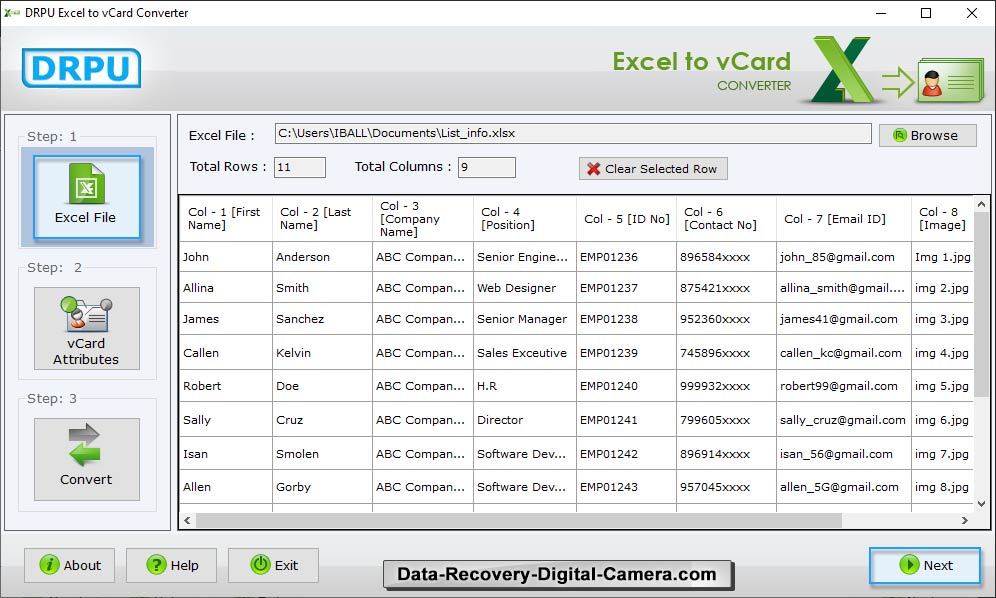
Task: Click the vCard contact card graphic
Action: 951,80
